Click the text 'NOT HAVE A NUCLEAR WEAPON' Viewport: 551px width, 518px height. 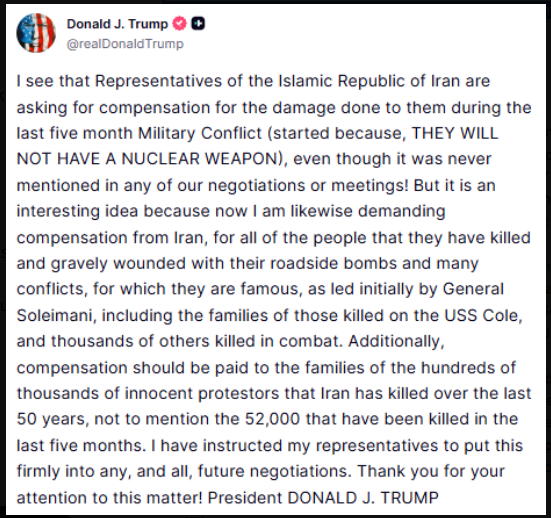point(147,159)
